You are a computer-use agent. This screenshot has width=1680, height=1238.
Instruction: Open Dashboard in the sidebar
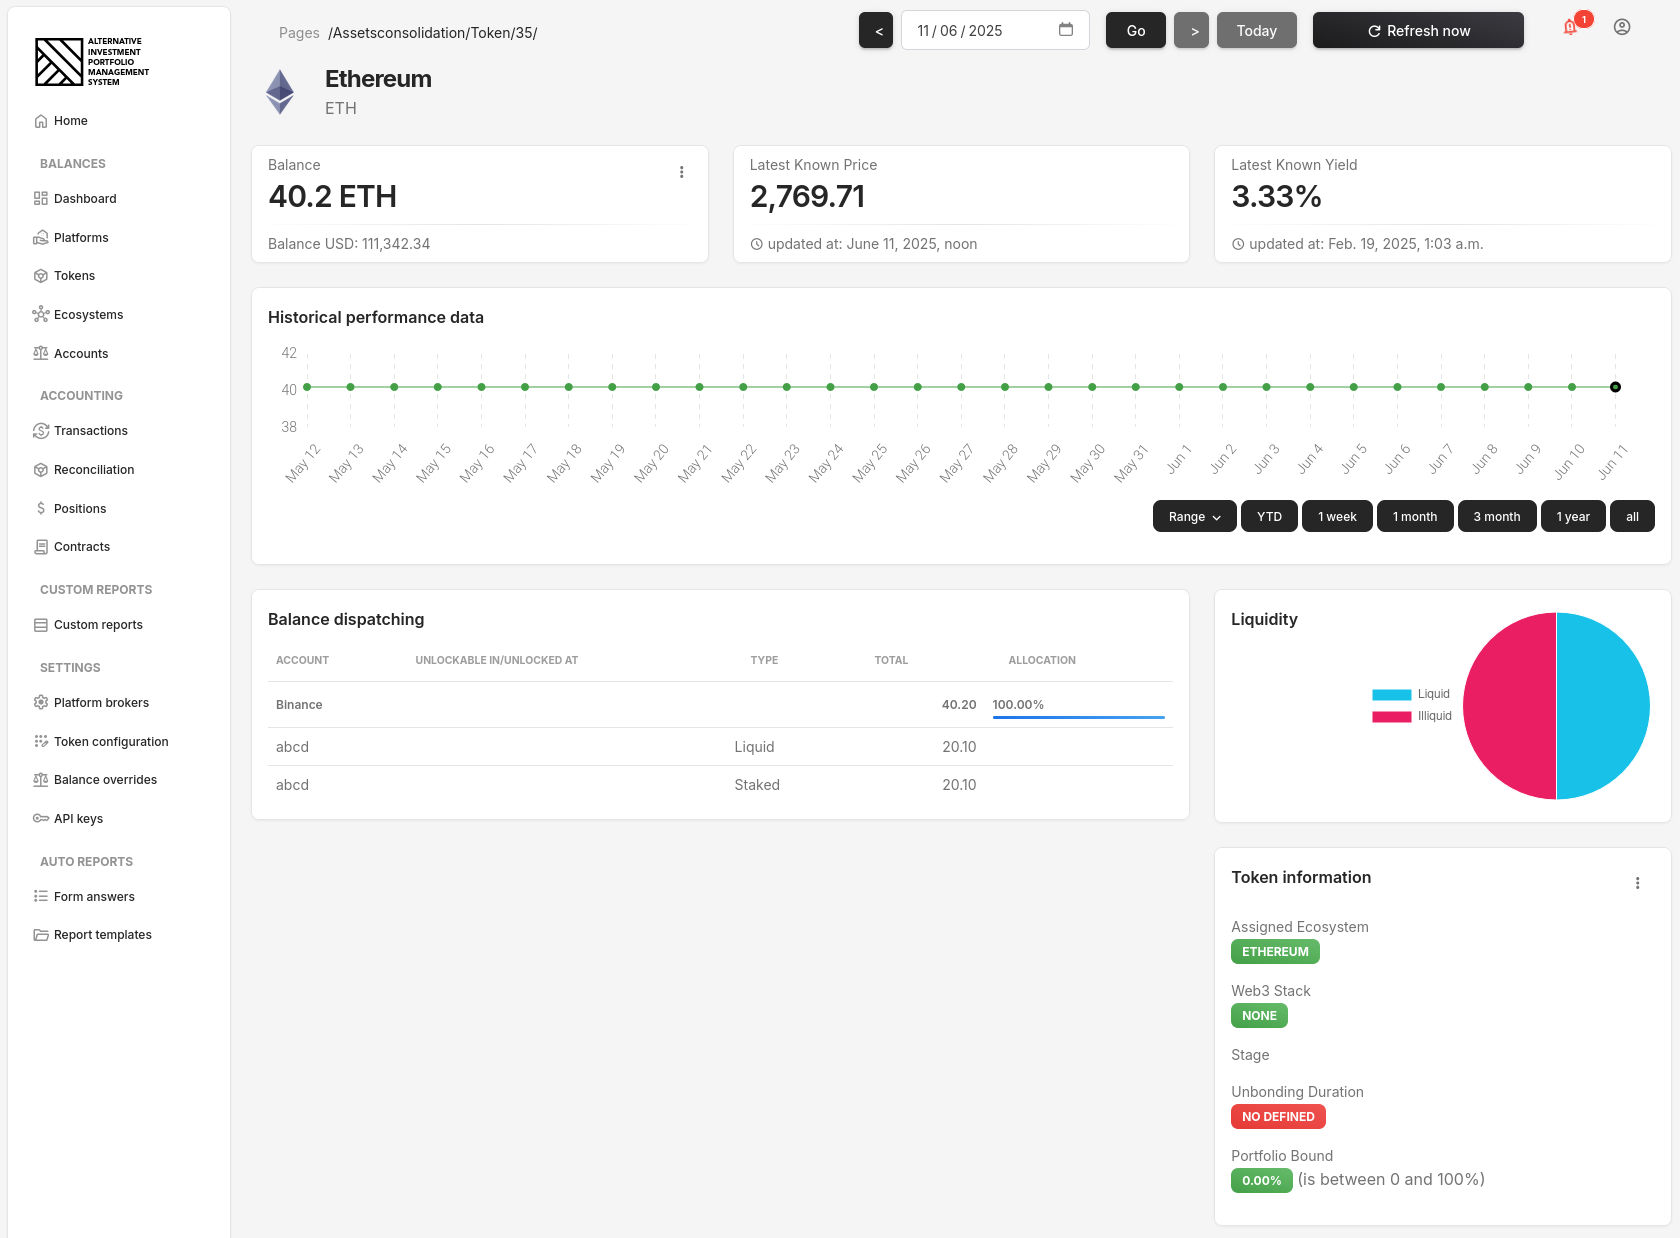pyautogui.click(x=85, y=199)
